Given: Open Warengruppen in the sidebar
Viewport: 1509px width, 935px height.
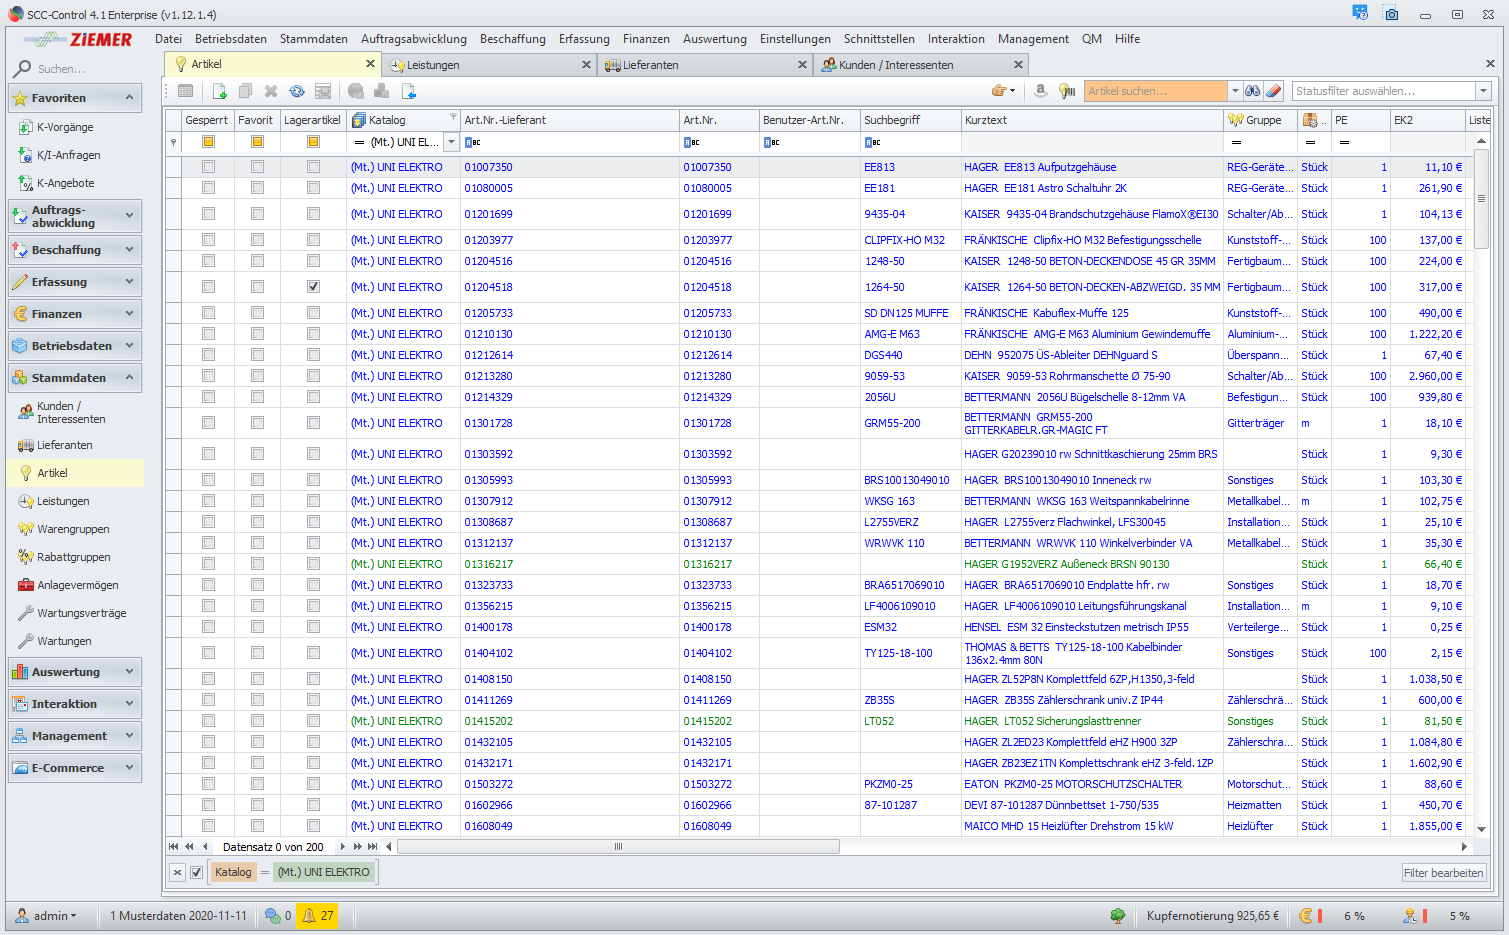Looking at the screenshot, I should coord(73,529).
